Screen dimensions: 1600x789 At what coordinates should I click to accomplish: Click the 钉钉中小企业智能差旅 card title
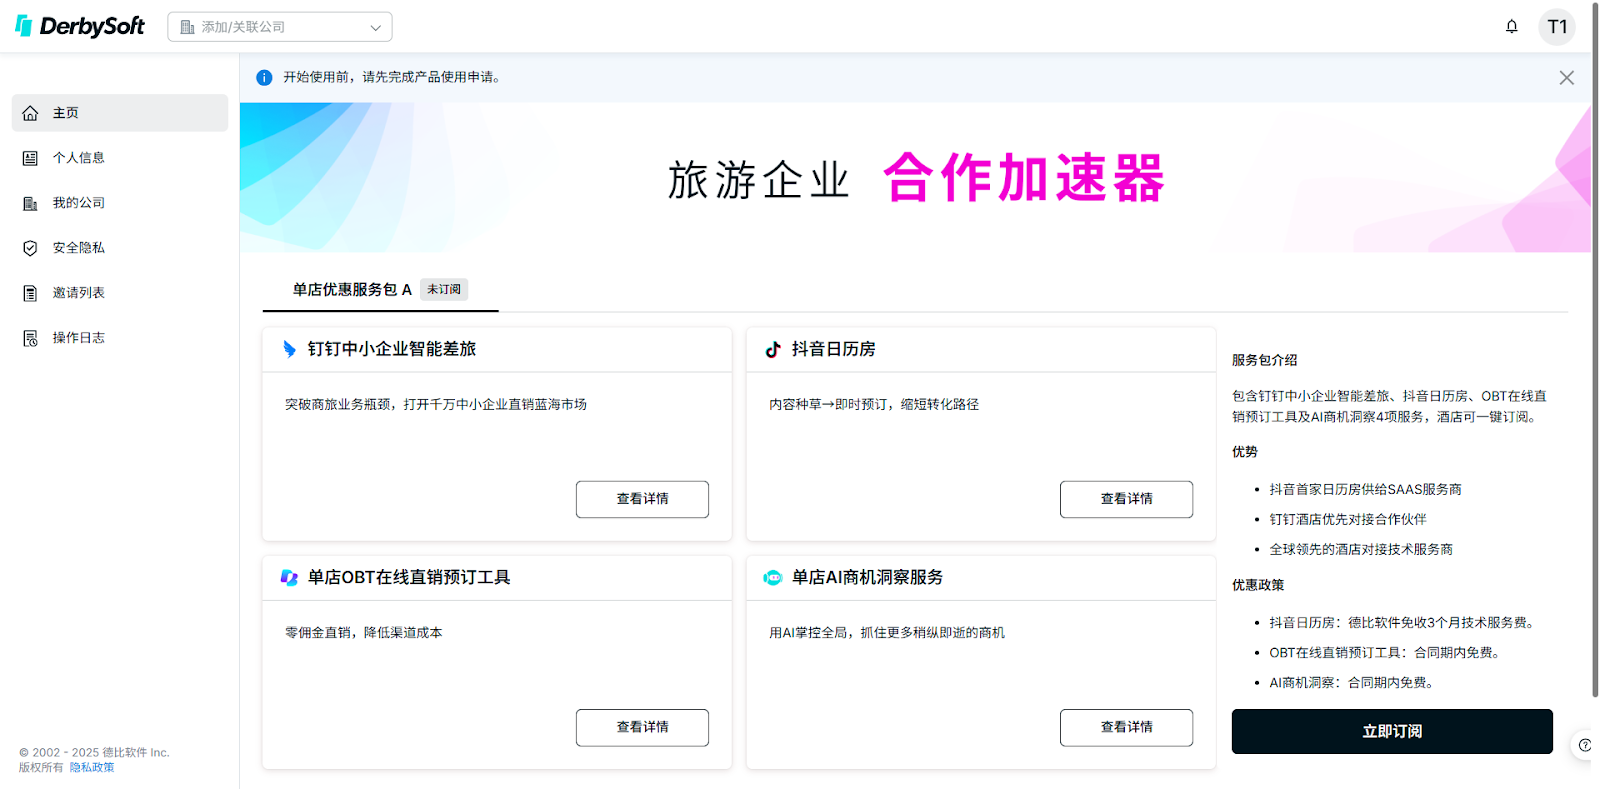[x=392, y=349]
